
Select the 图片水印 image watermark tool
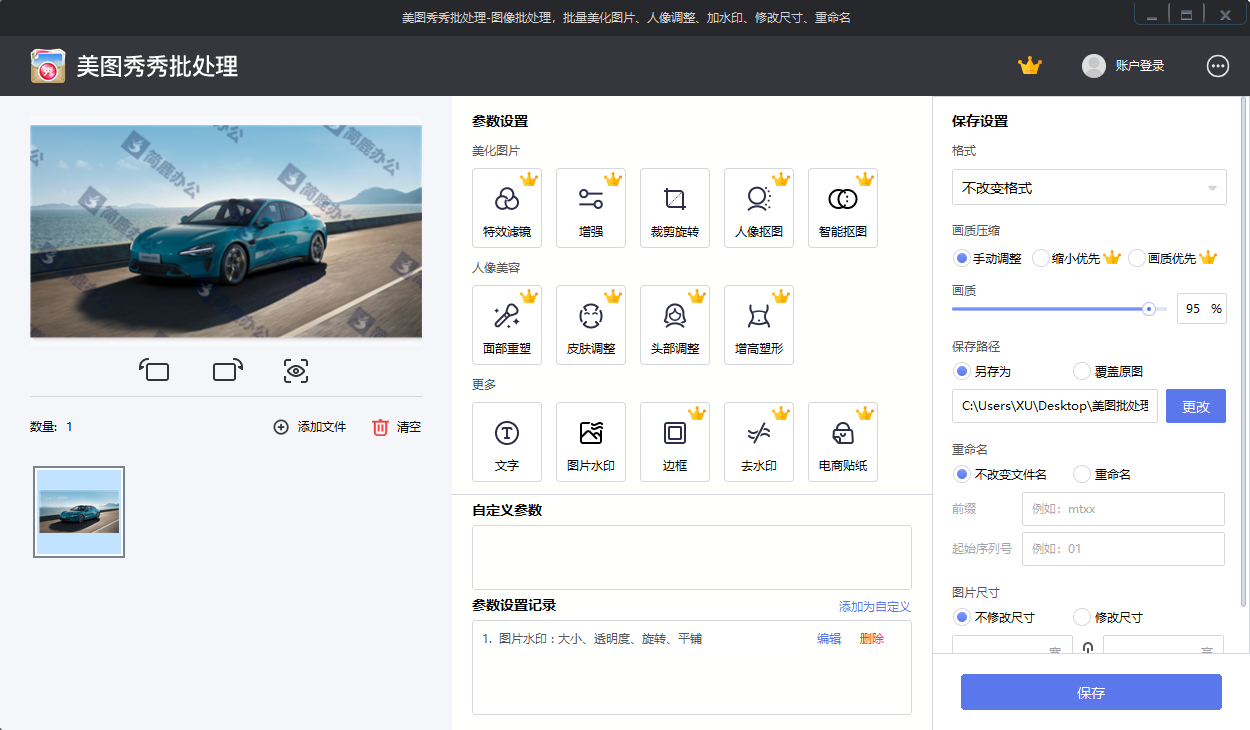click(591, 442)
